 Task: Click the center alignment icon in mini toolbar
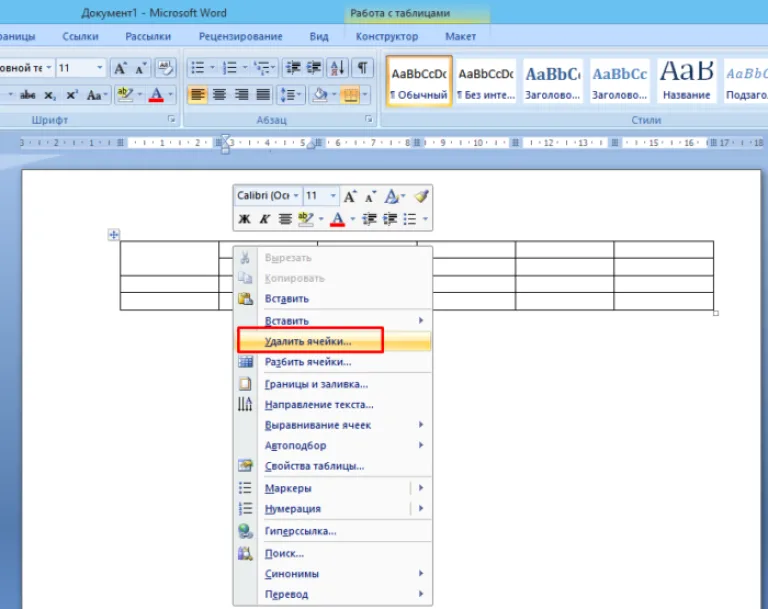tap(285, 219)
